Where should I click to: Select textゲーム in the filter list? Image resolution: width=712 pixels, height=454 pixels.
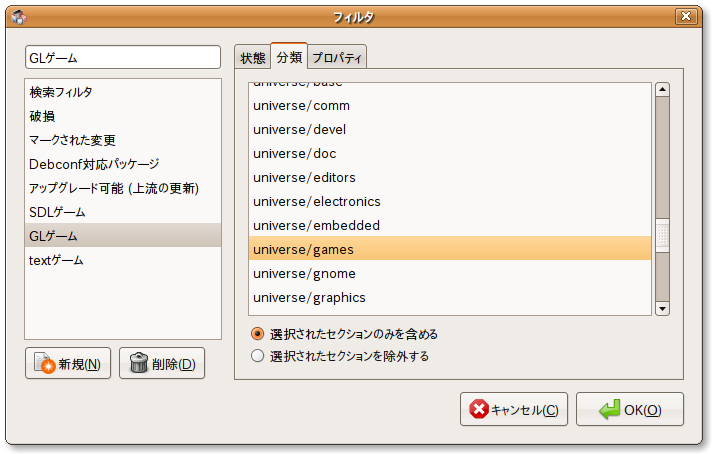[123, 260]
